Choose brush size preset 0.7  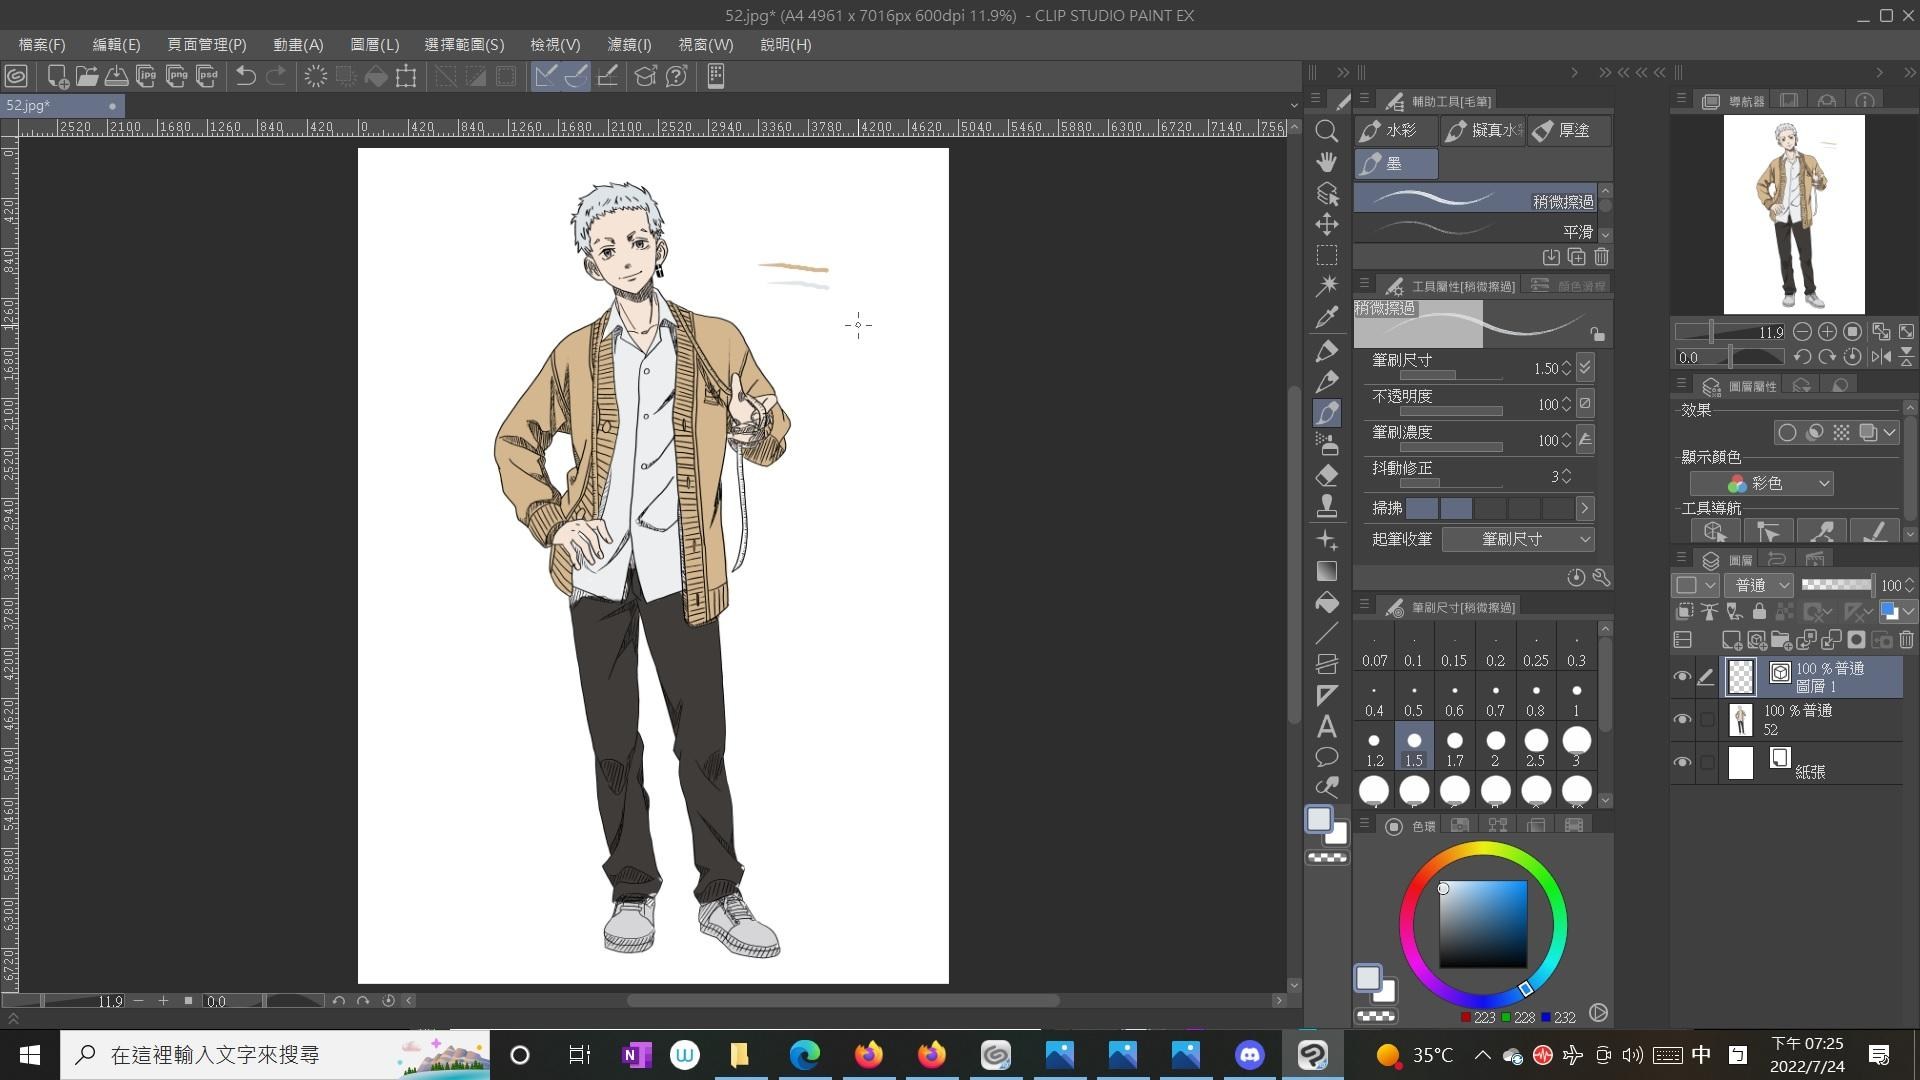tap(1495, 699)
